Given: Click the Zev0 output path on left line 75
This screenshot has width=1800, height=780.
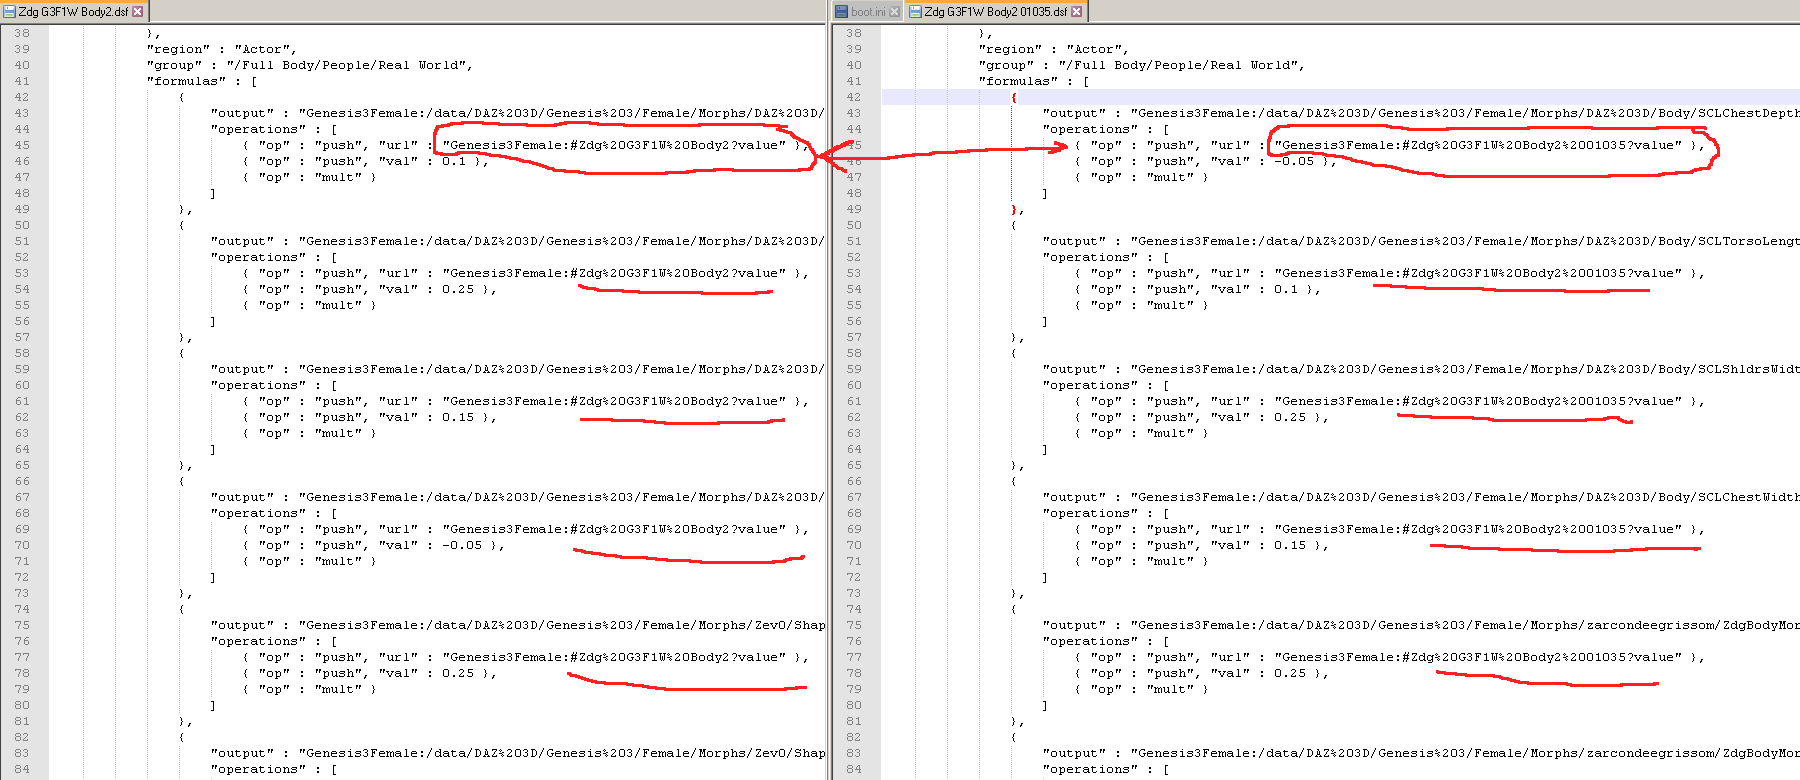Looking at the screenshot, I should tap(562, 625).
